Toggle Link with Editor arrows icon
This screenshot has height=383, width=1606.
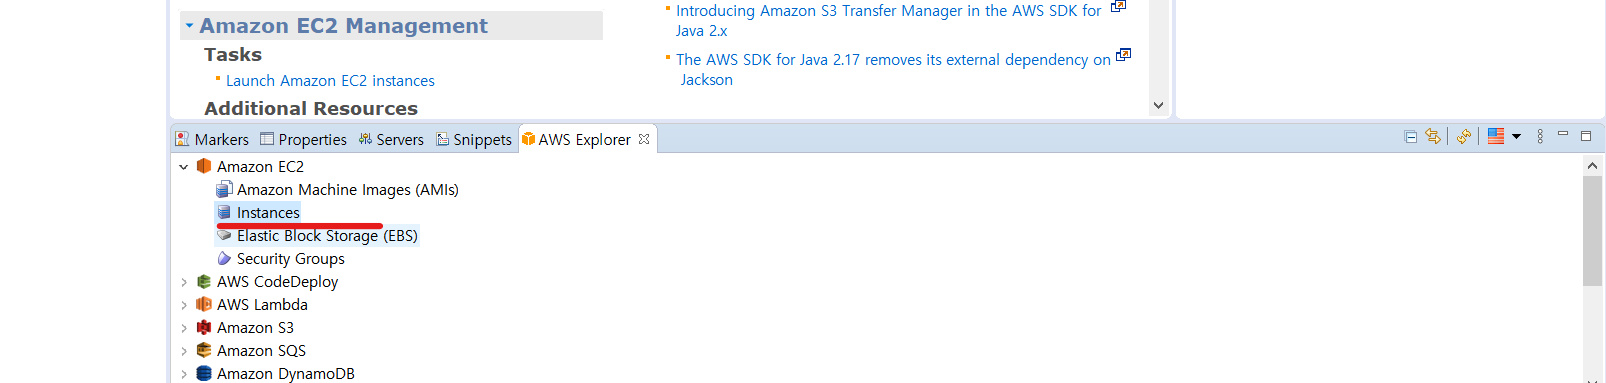(1433, 137)
